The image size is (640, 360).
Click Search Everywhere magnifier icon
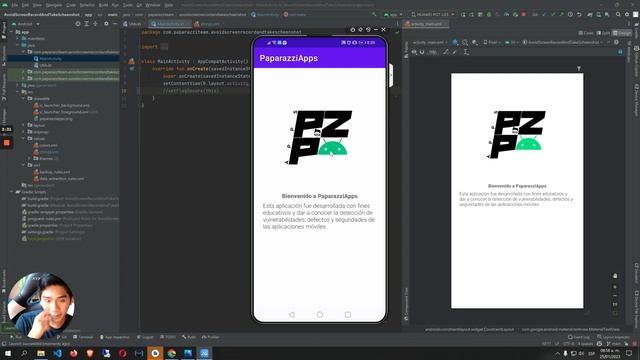618,14
